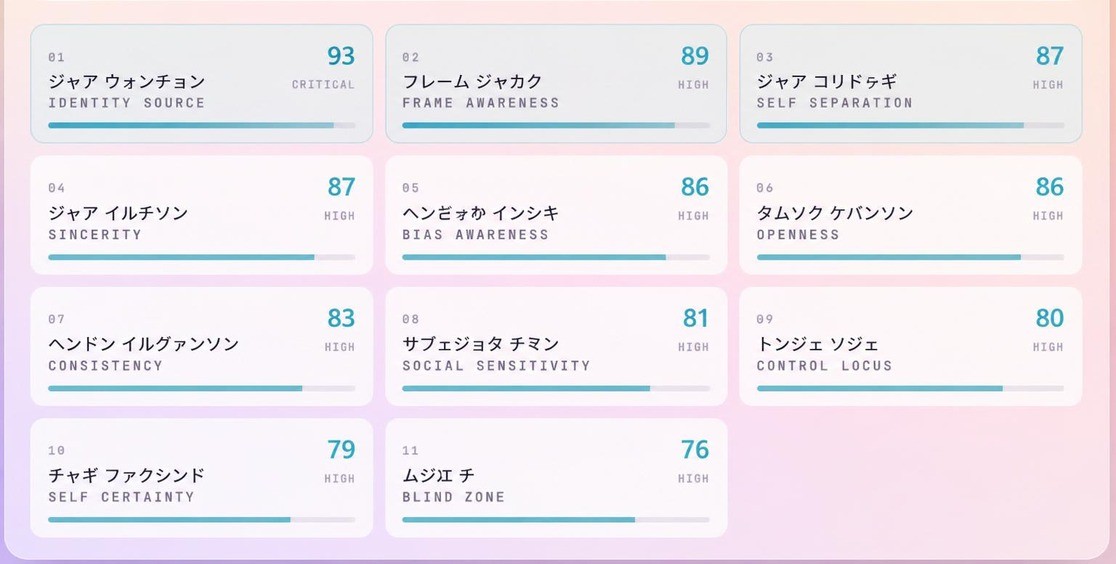Open the Openness card

coord(910,215)
